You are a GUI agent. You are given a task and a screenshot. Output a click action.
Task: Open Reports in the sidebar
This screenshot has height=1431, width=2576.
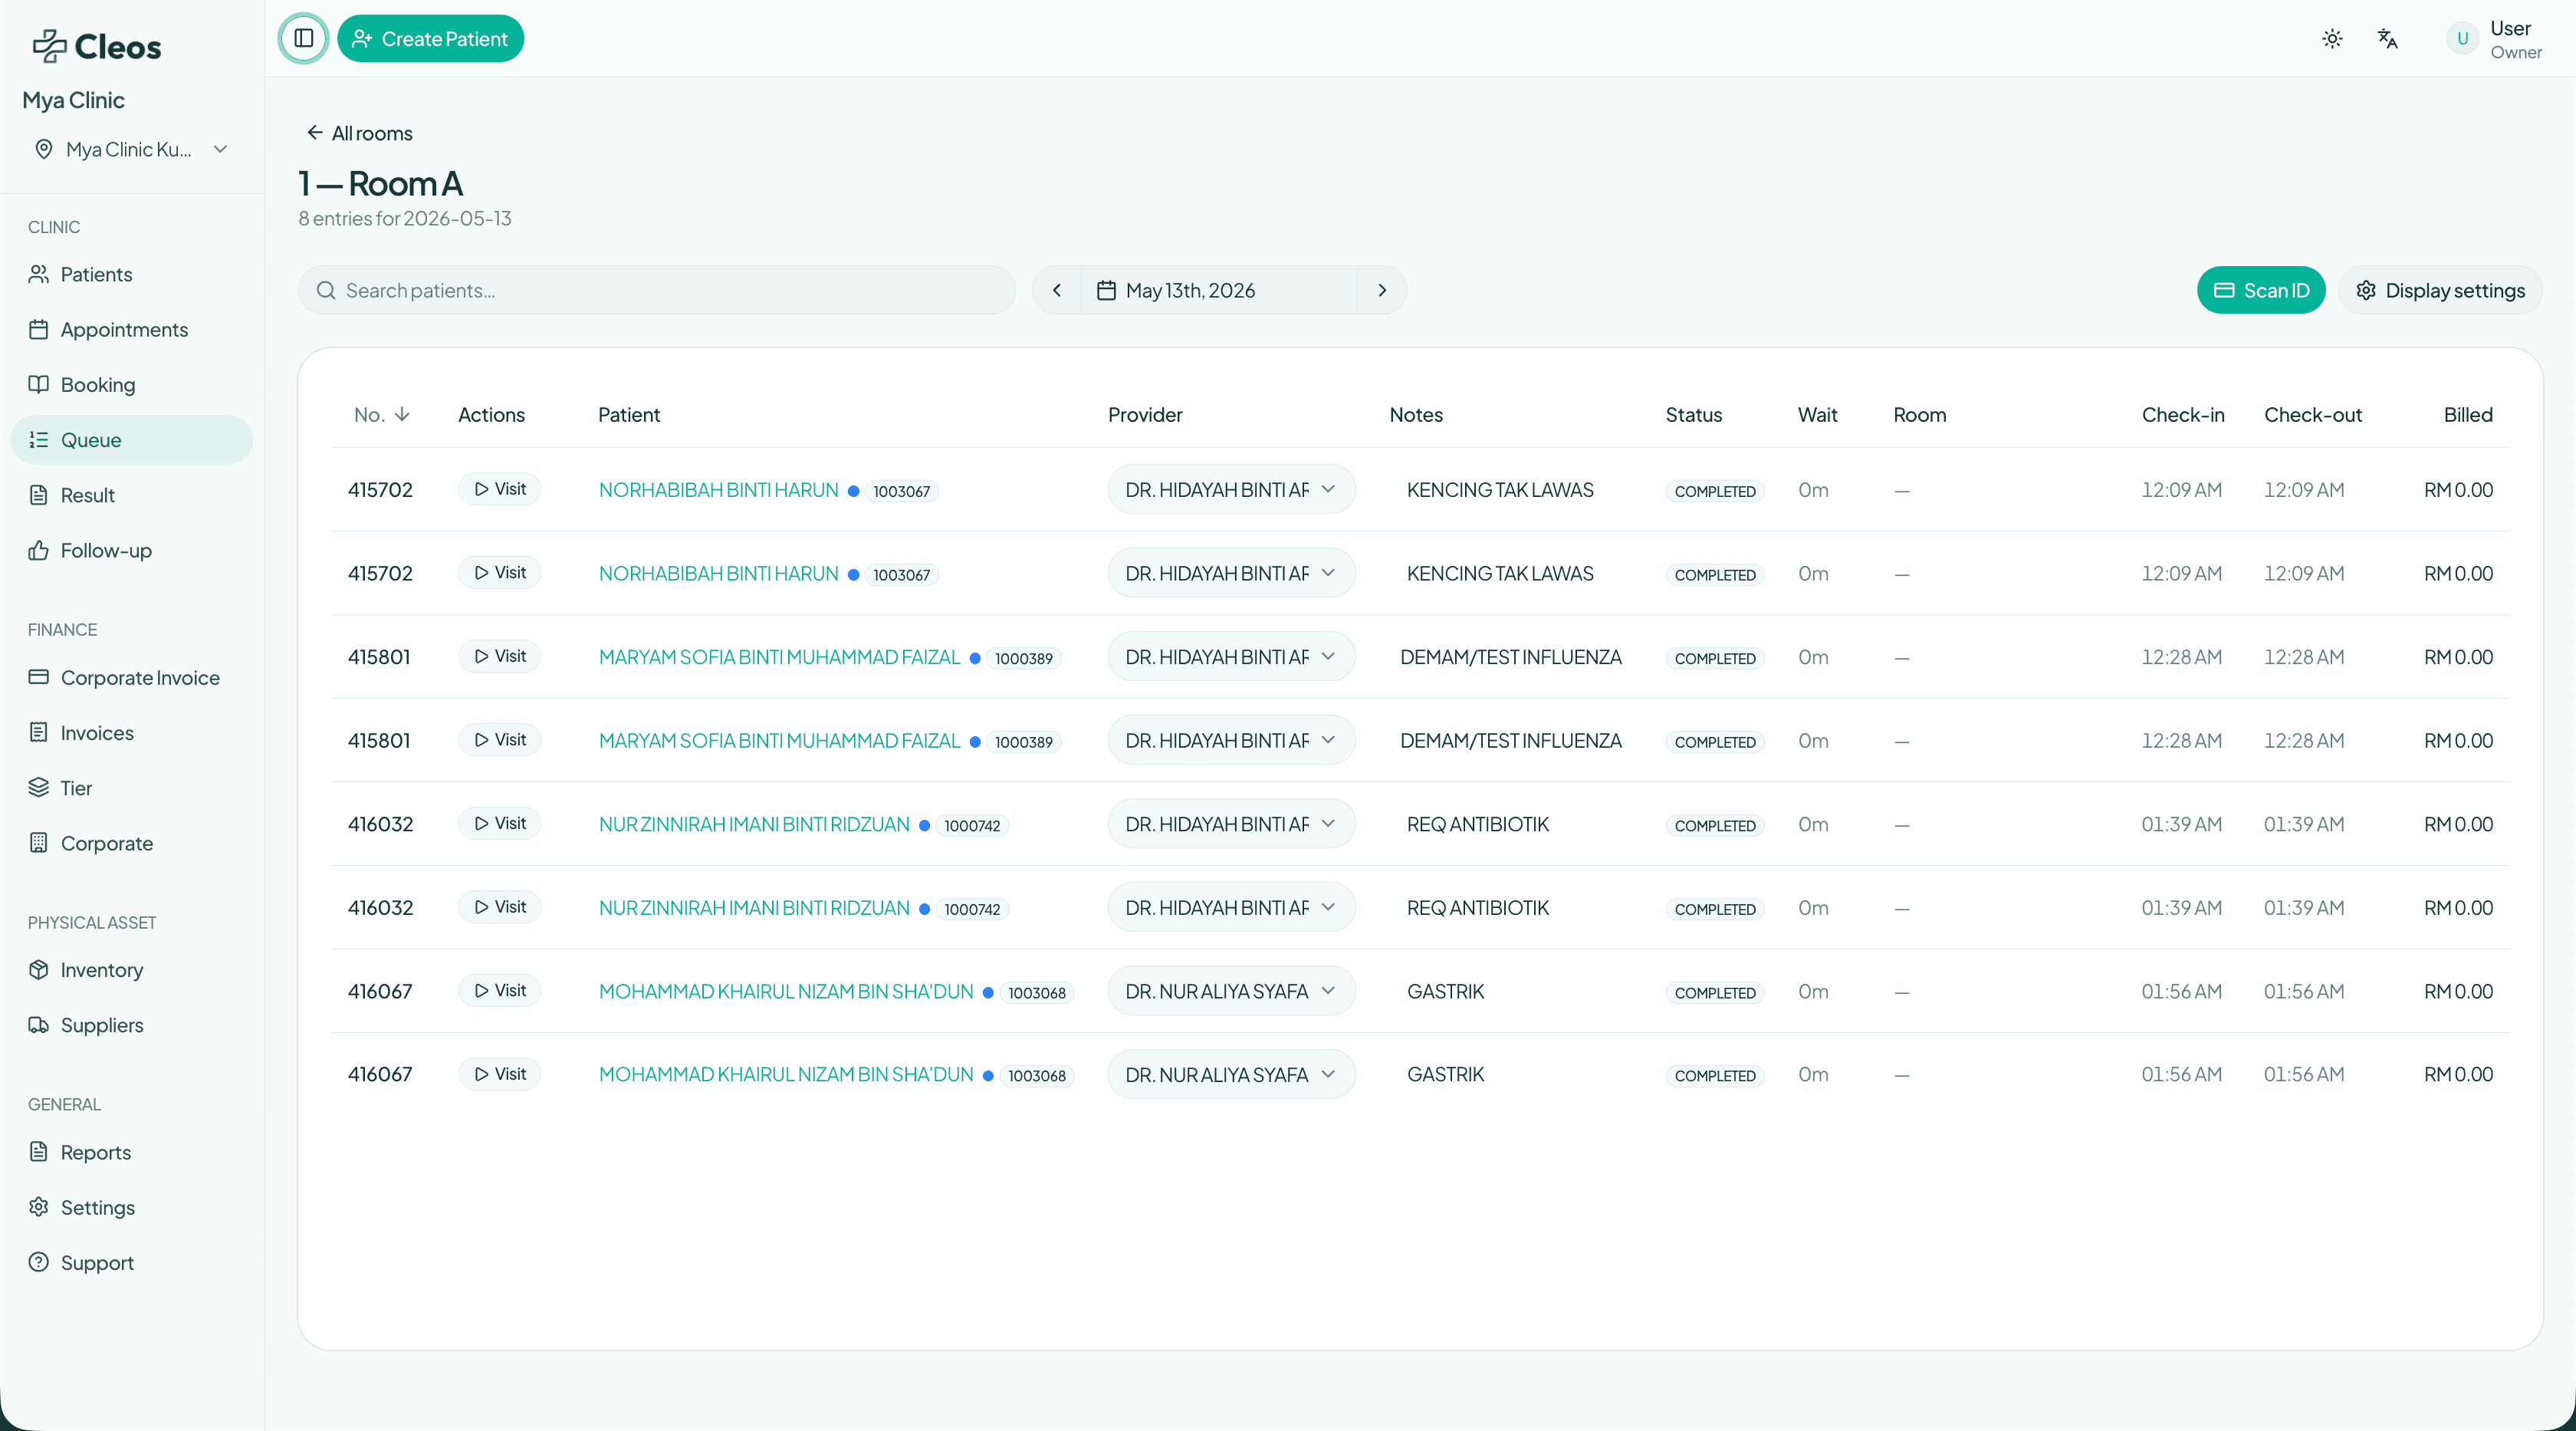tap(131, 1152)
